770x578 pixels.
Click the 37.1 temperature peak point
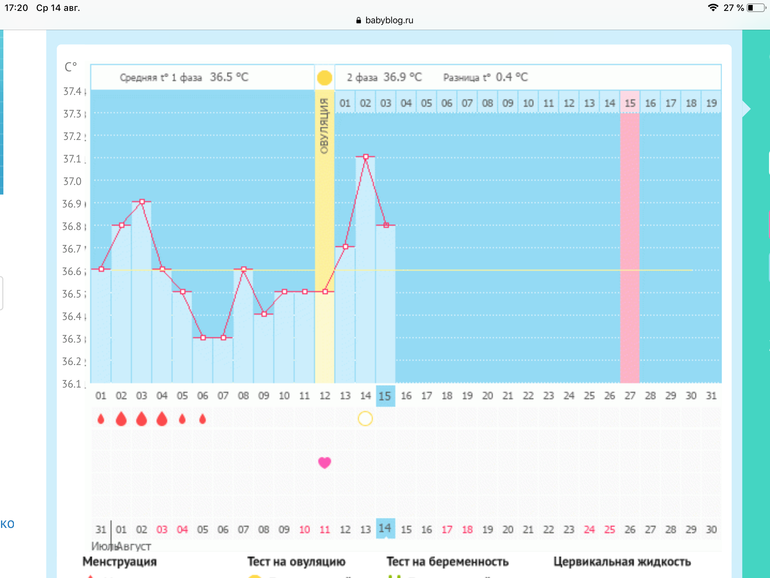click(x=366, y=157)
